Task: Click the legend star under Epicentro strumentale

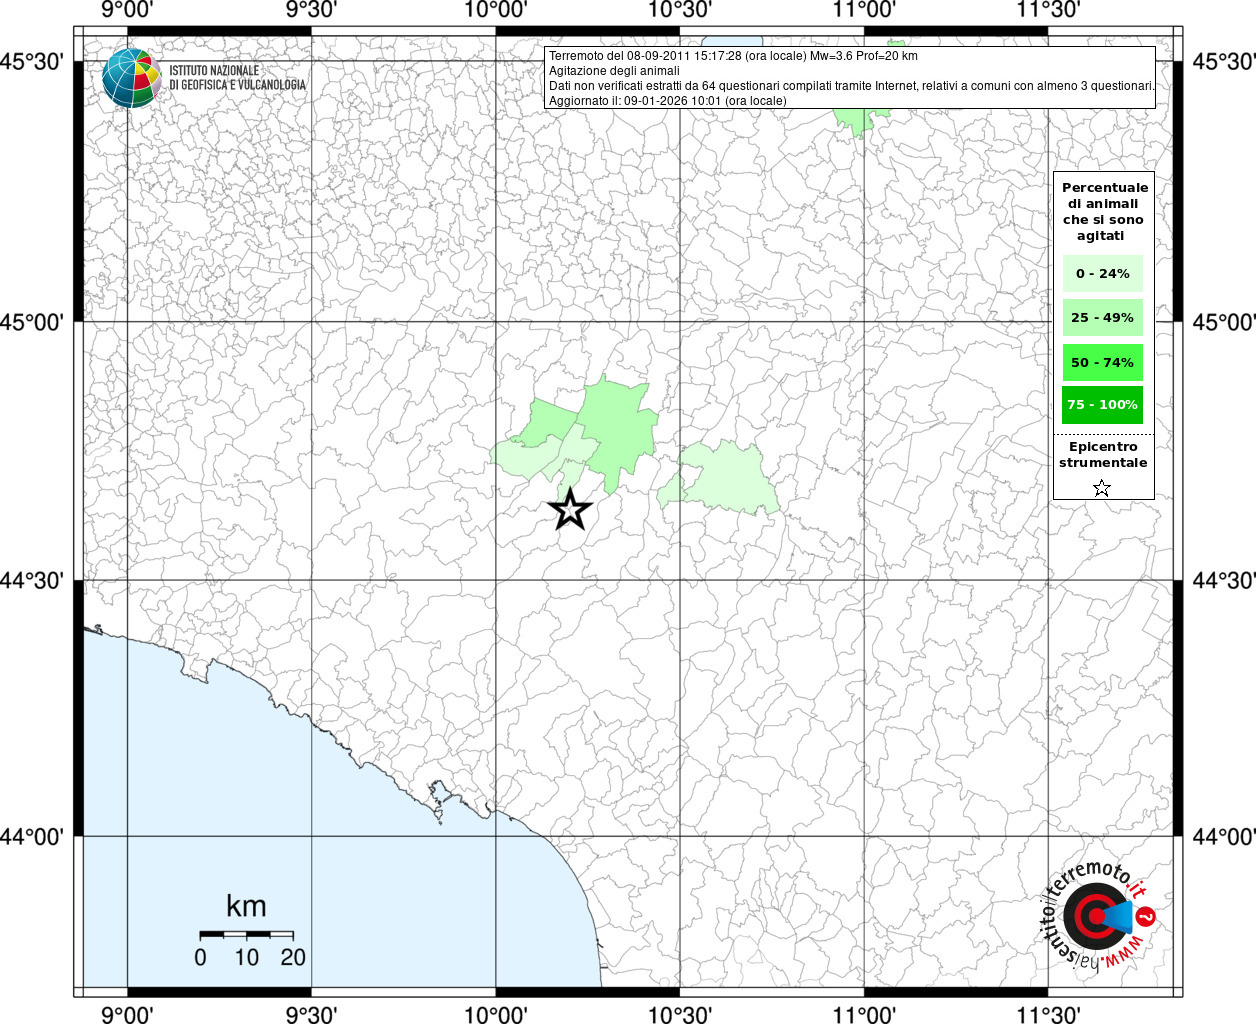Action: click(1102, 488)
